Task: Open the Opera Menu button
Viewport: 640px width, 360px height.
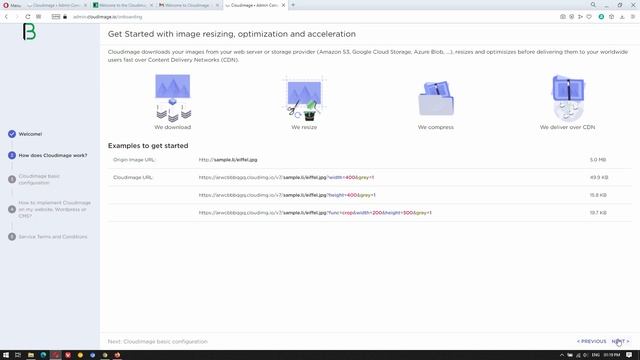Action: tap(12, 5)
